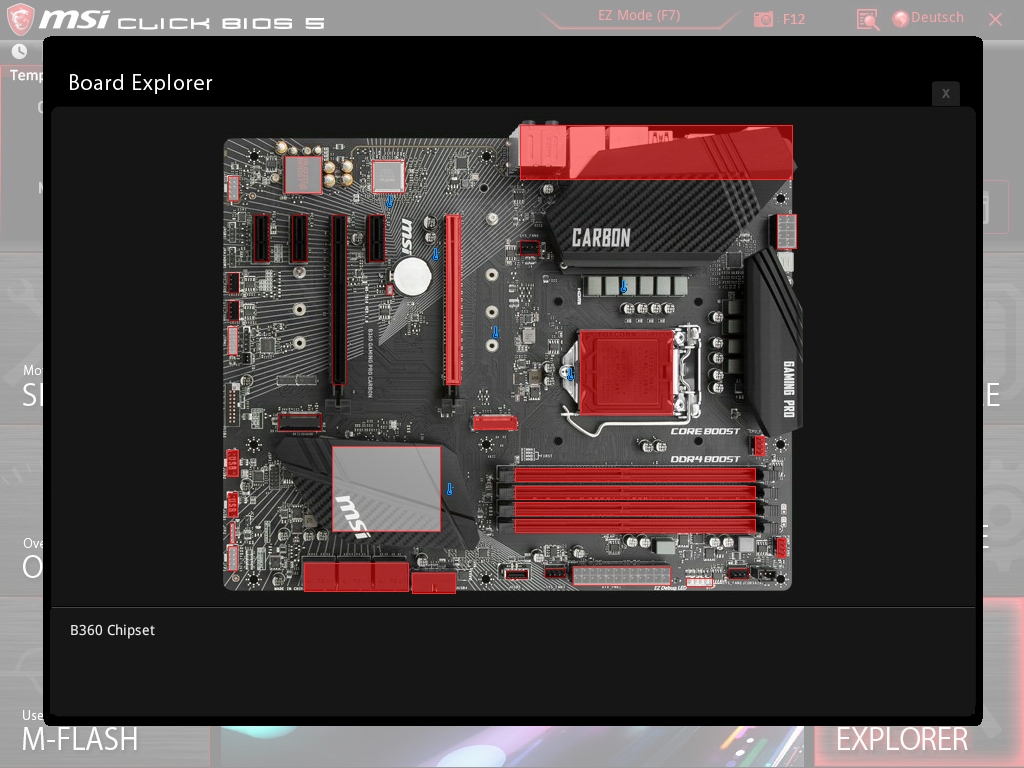Select the 8-pin CPU power connector near the top-right corner
The image size is (1024, 768).
click(x=787, y=231)
